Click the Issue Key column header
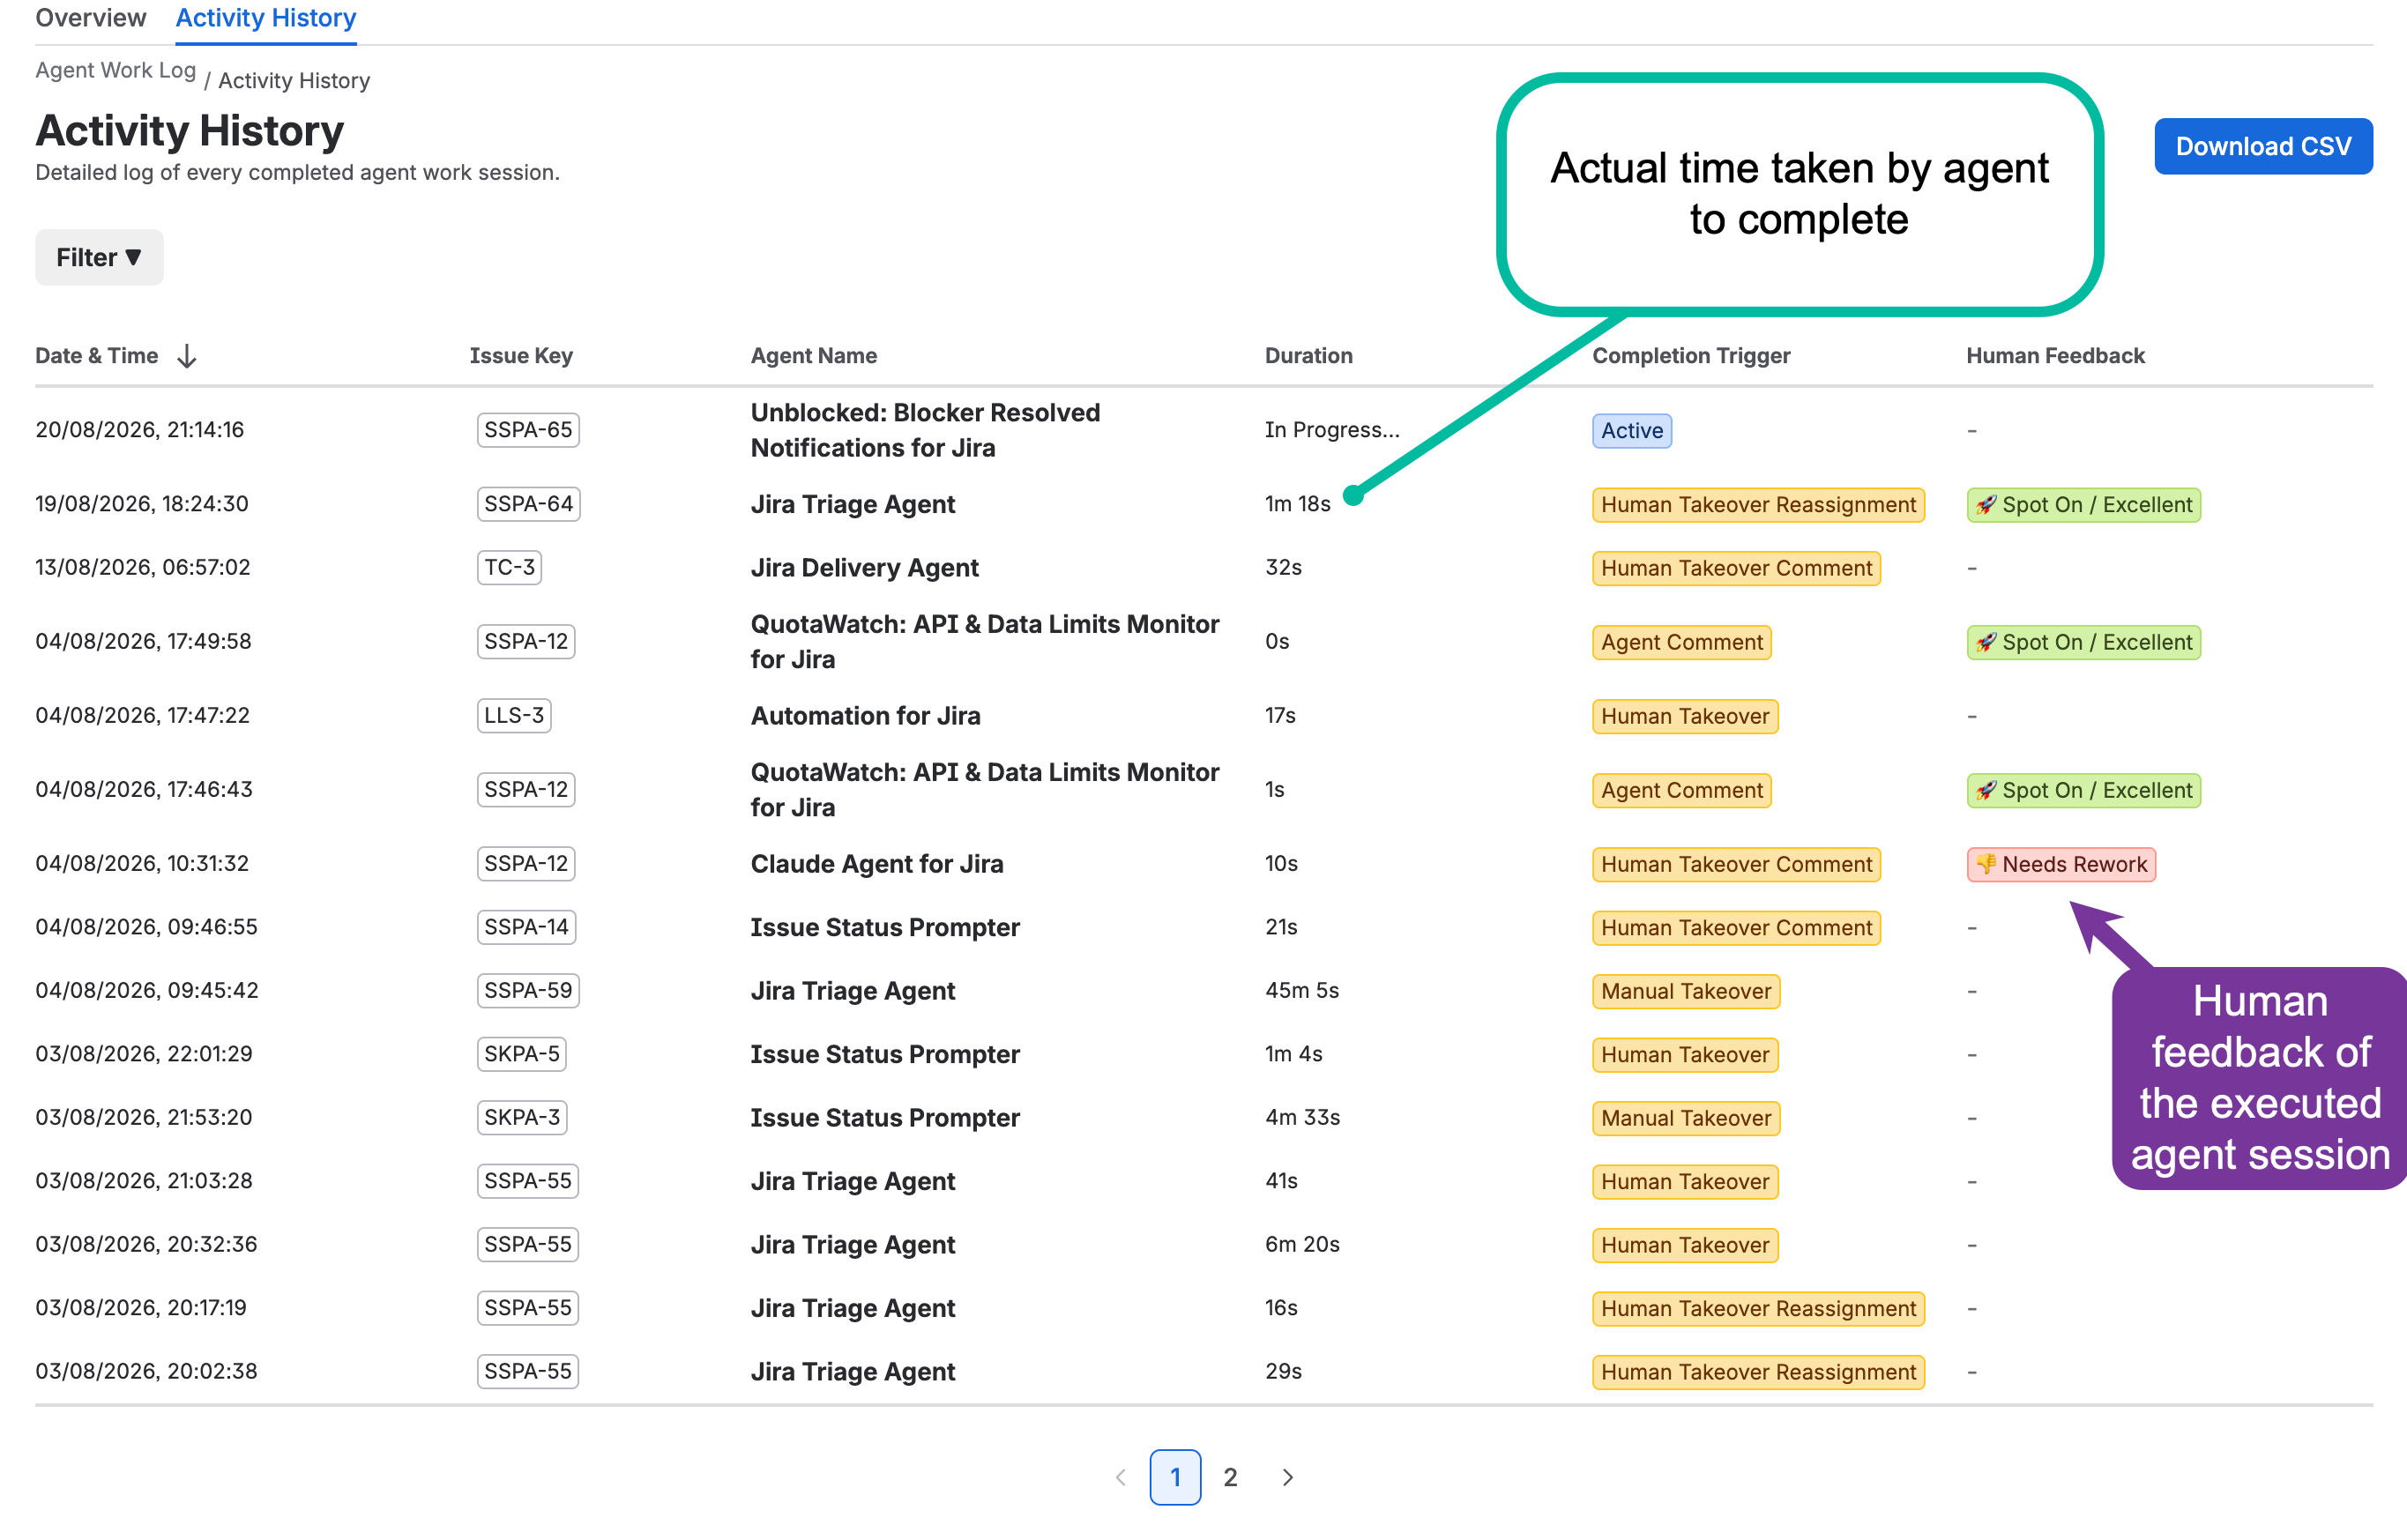 [x=521, y=356]
